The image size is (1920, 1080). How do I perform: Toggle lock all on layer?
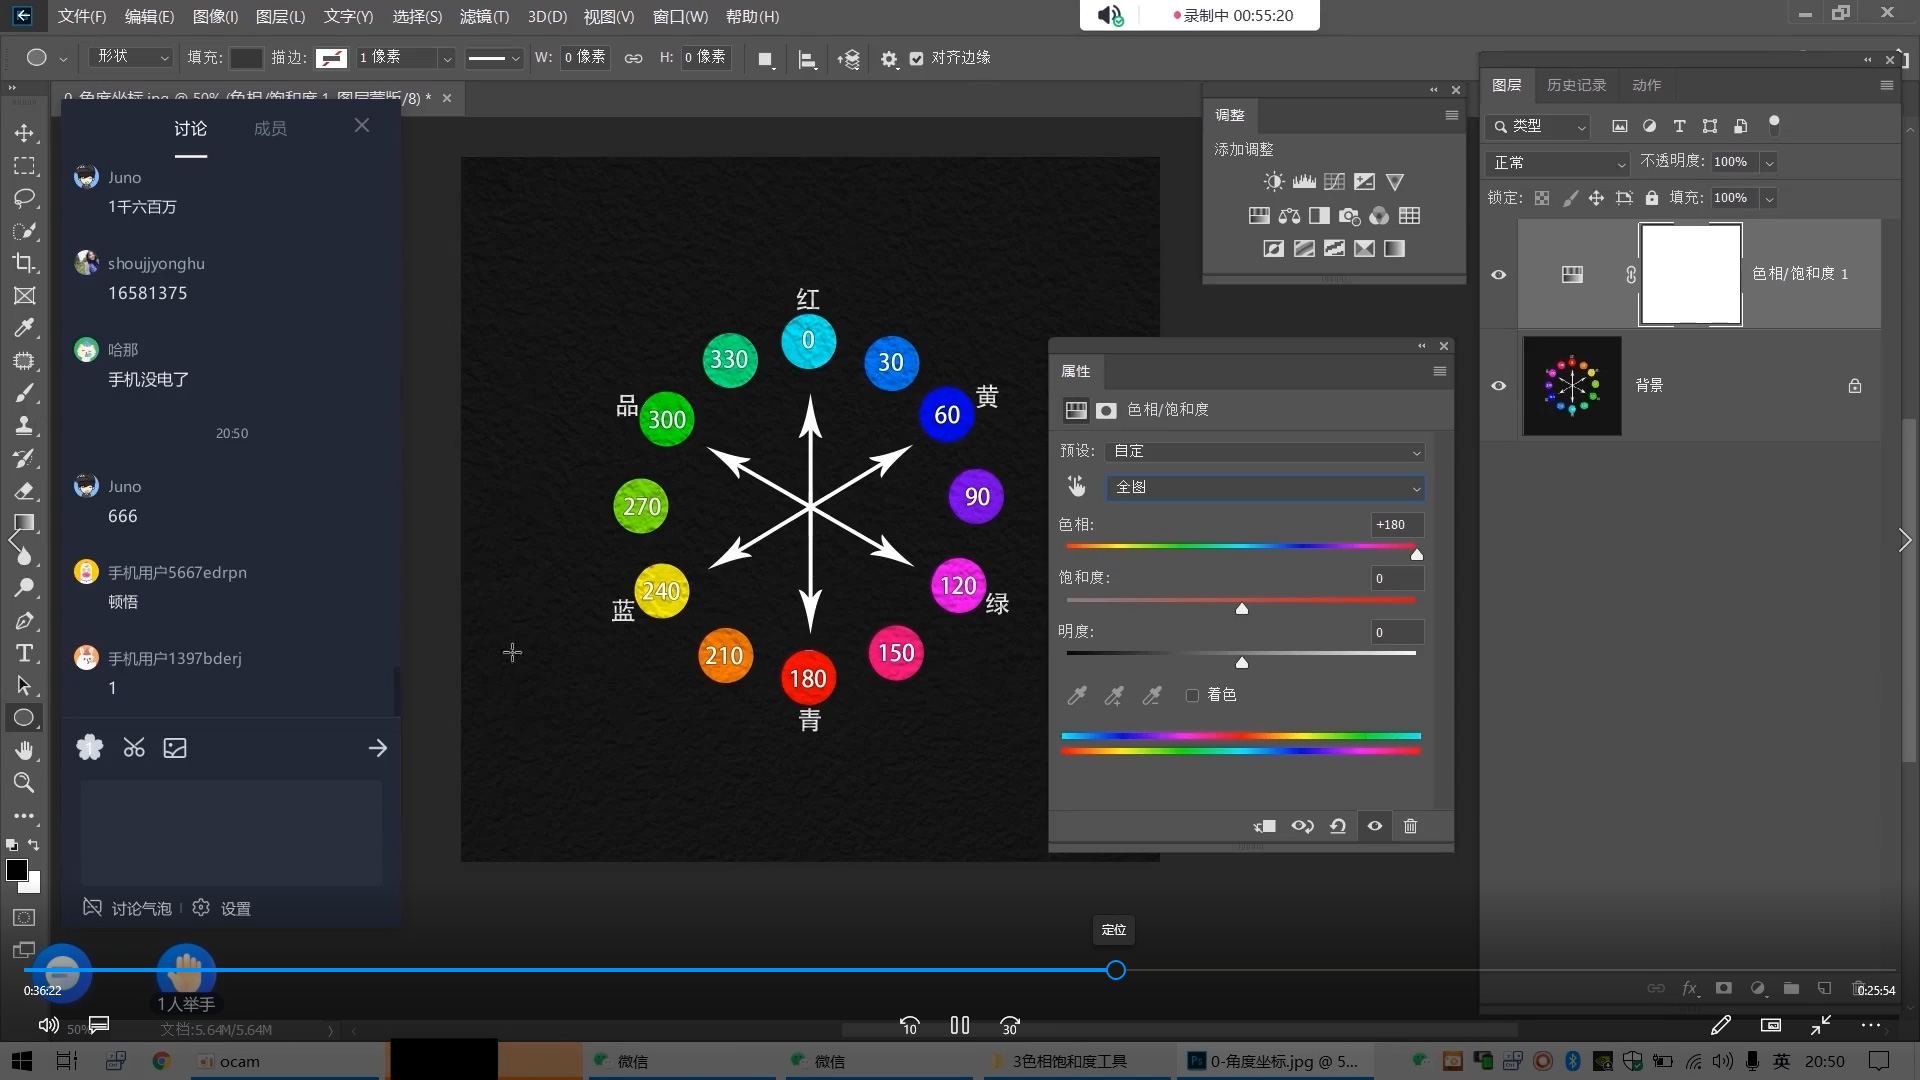[x=1652, y=198]
